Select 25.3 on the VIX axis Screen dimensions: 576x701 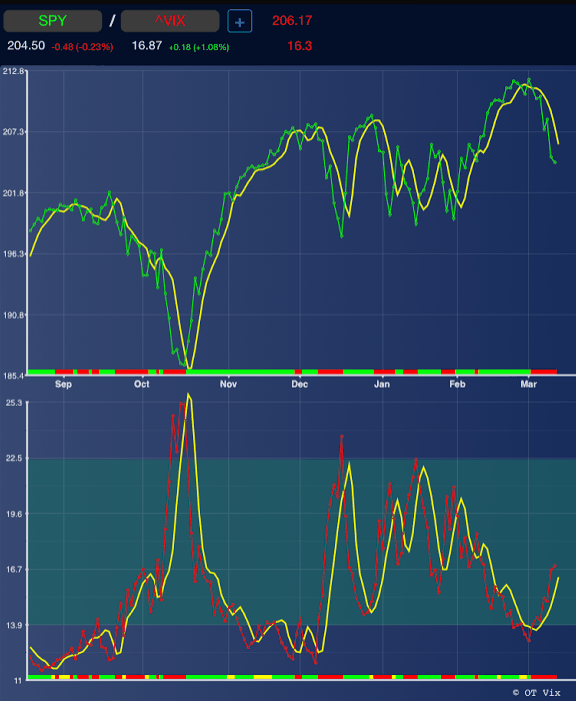point(13,403)
